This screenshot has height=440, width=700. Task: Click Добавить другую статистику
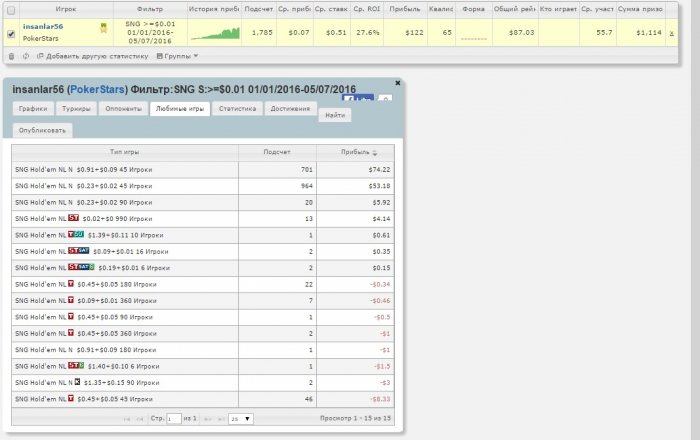coord(93,56)
